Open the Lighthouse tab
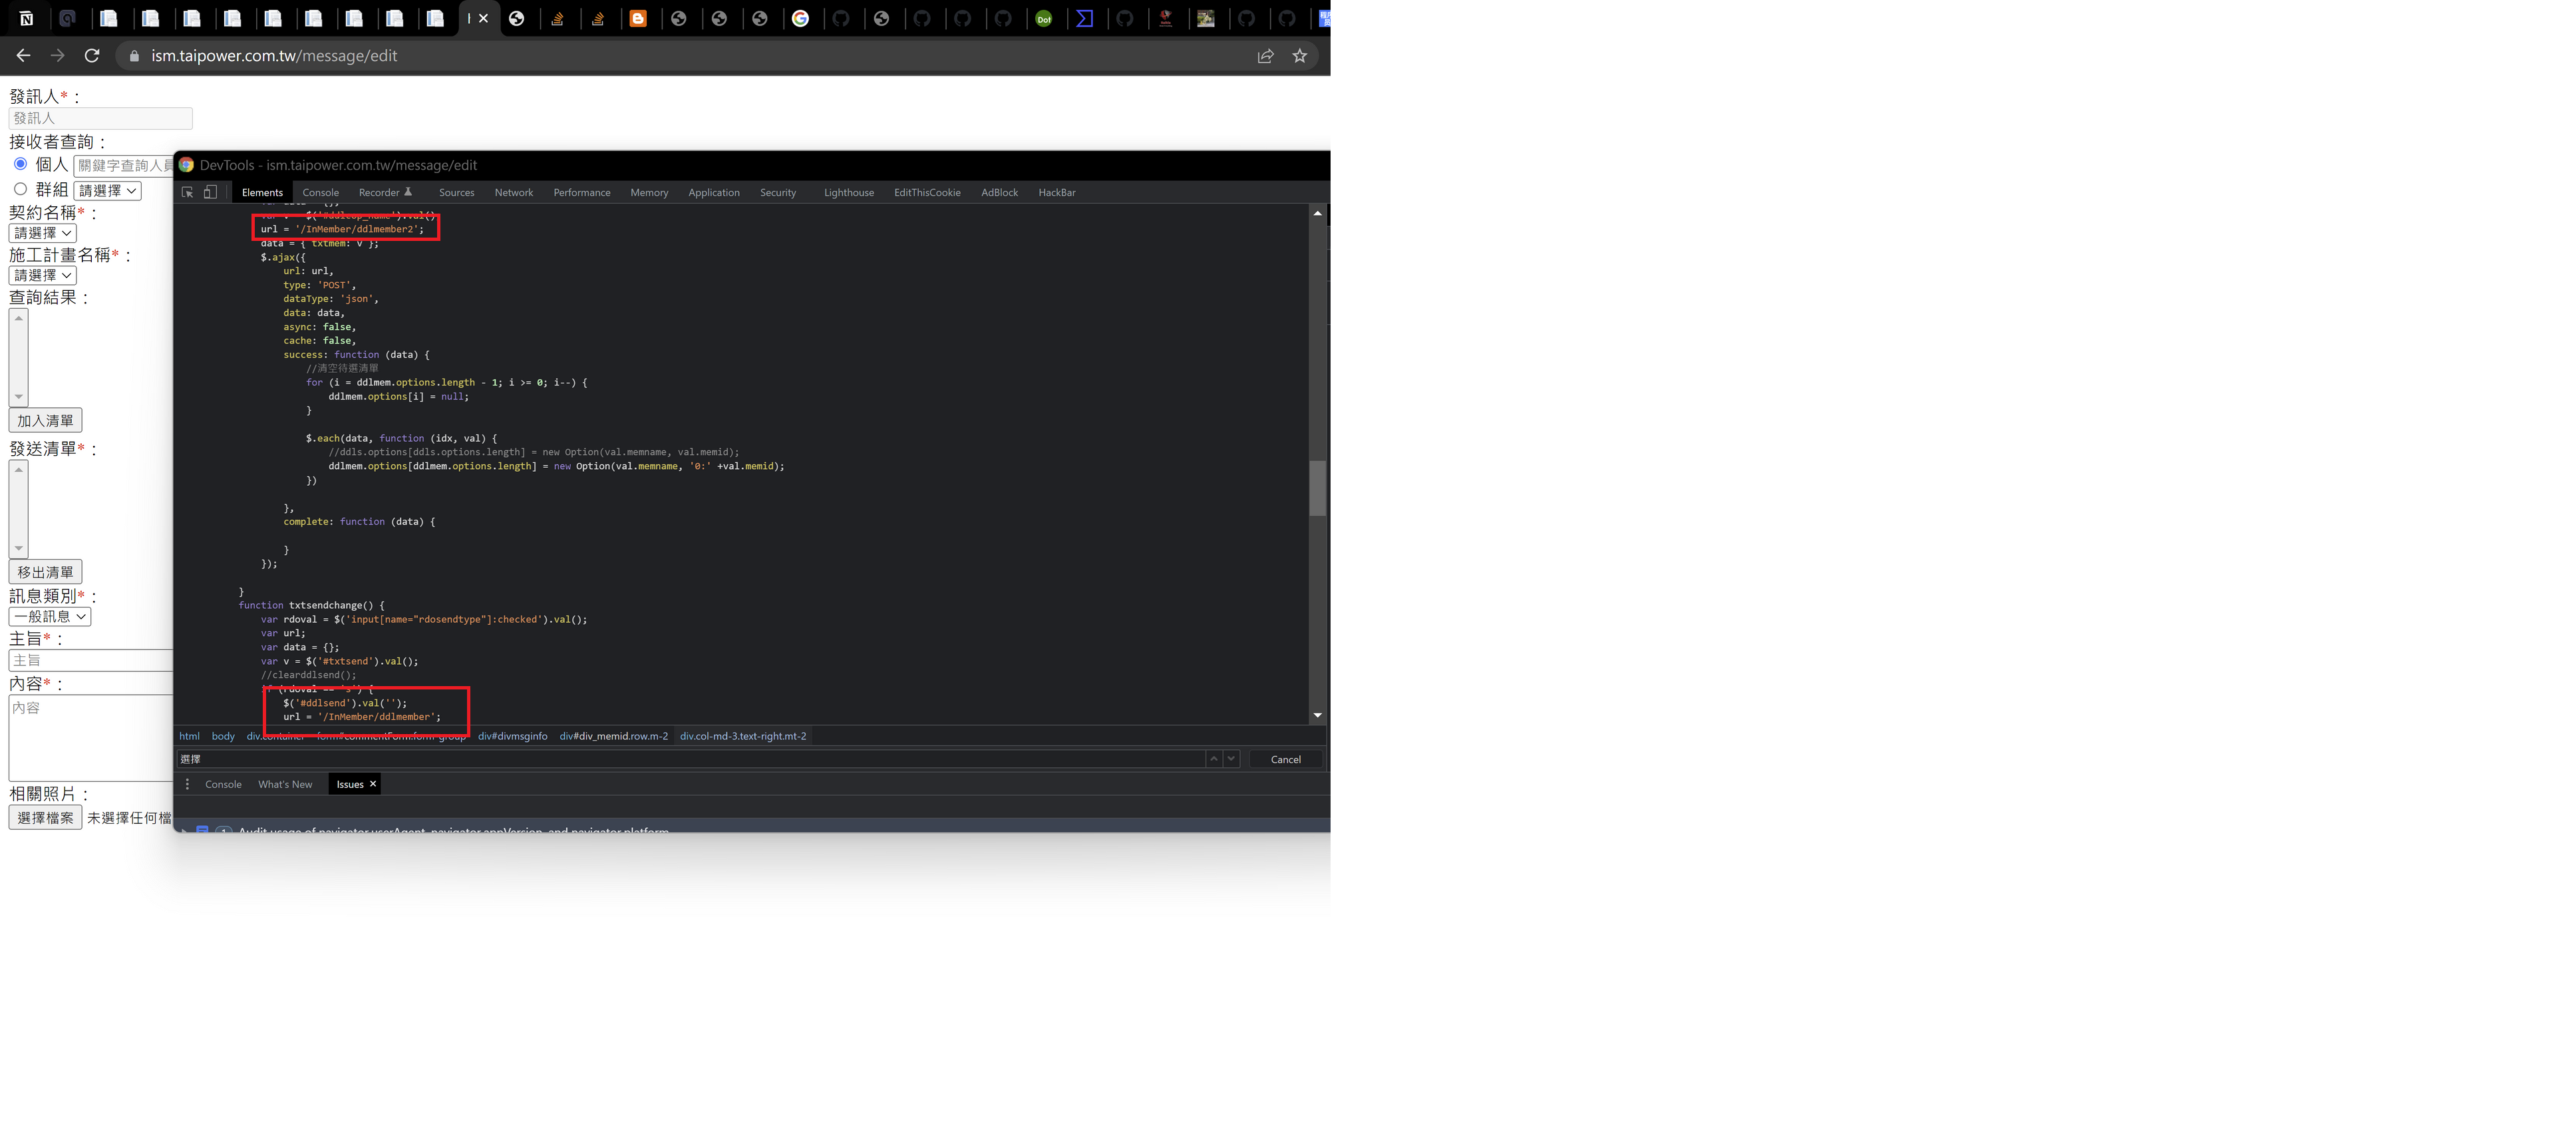 point(849,192)
